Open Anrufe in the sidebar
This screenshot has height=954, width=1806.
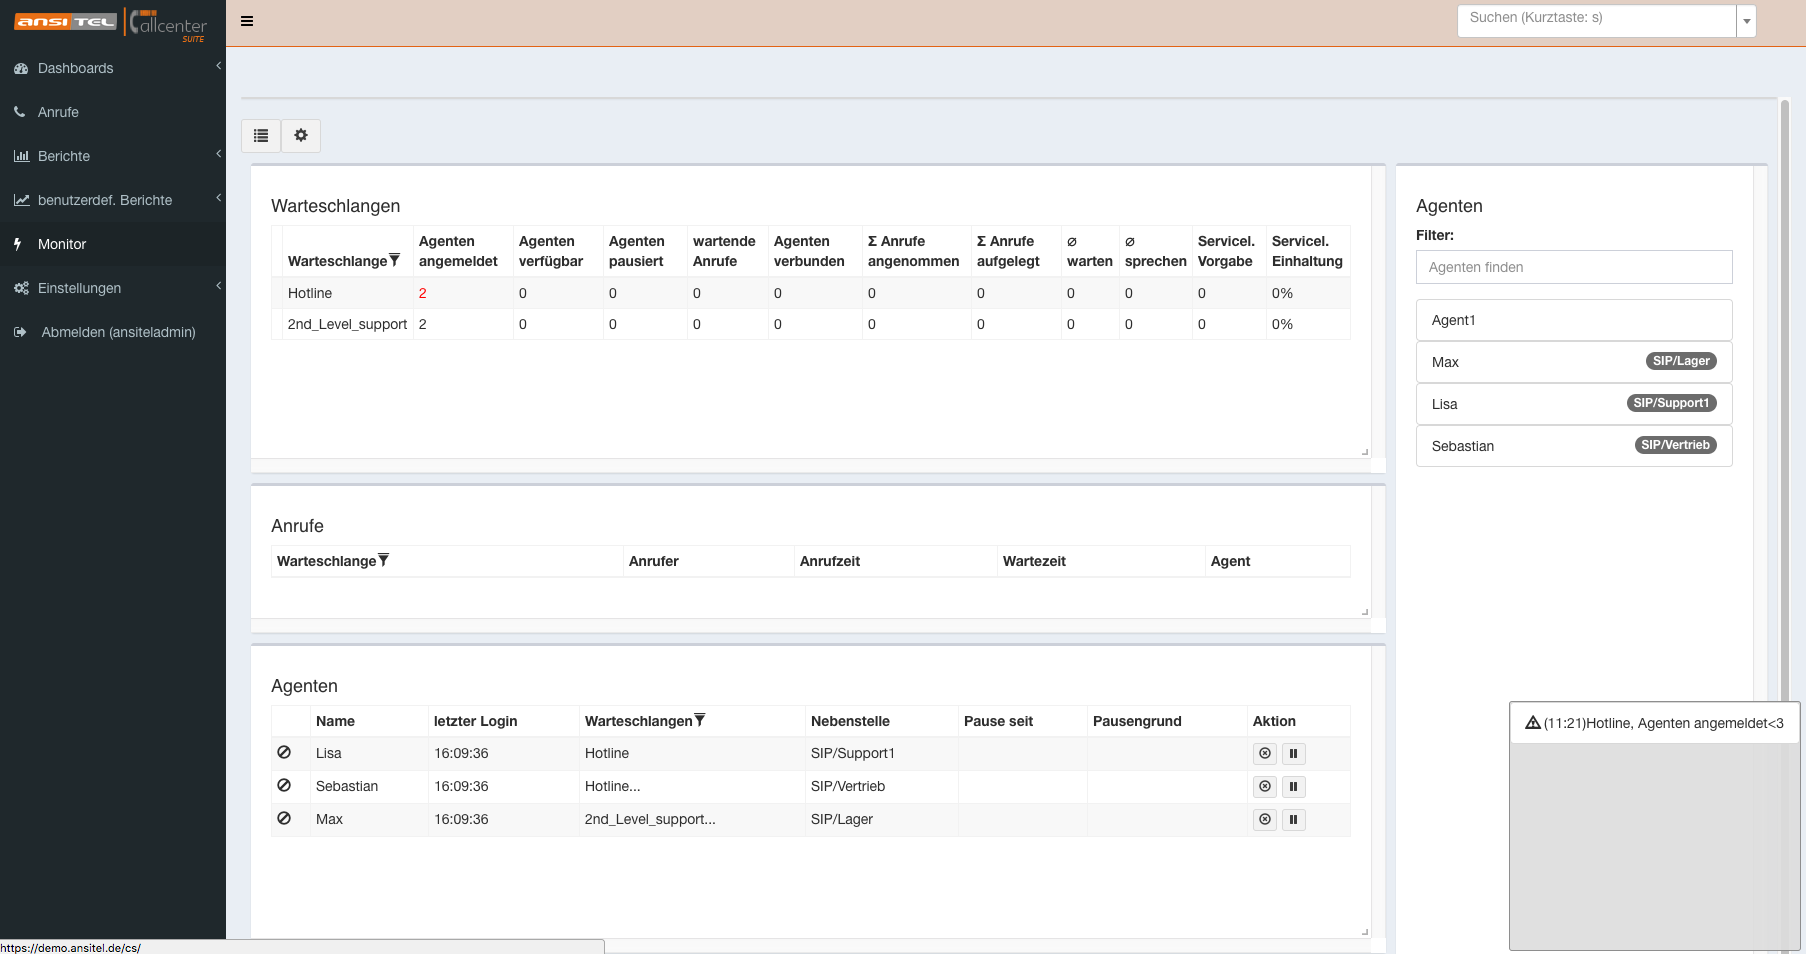tap(58, 112)
